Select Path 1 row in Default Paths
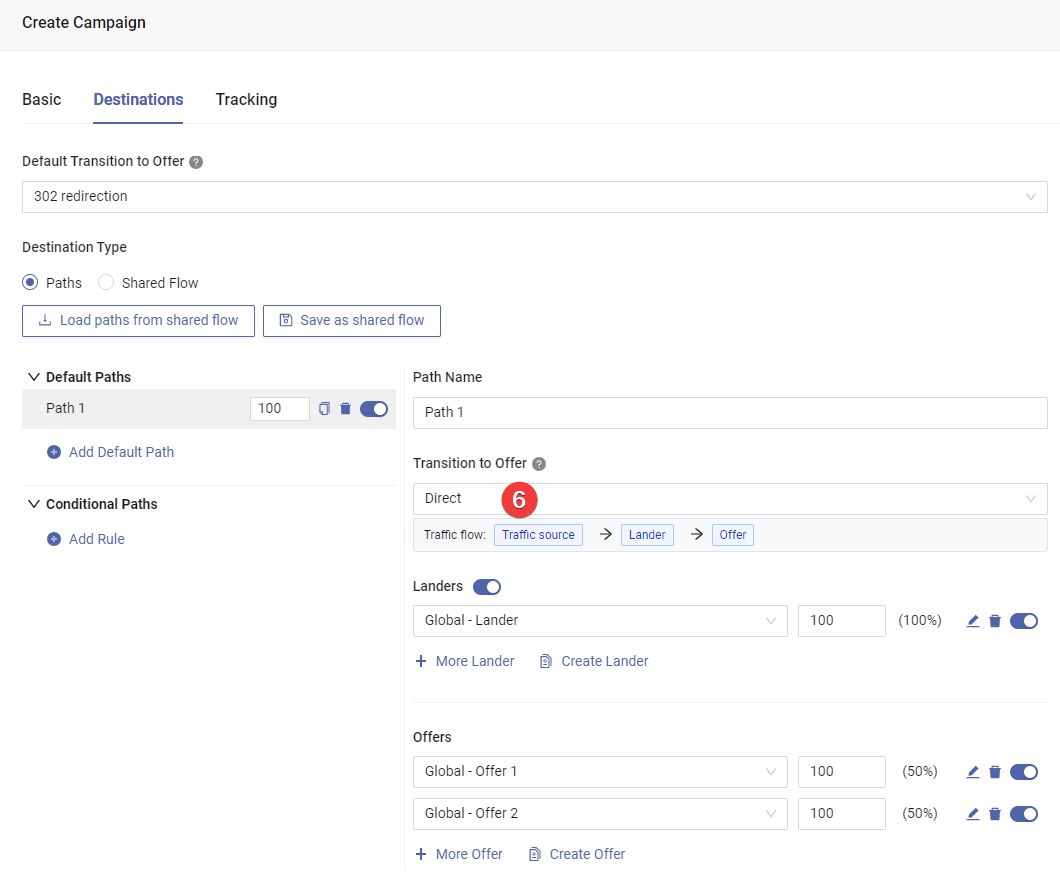The height and width of the screenshot is (876, 1060). (x=209, y=408)
